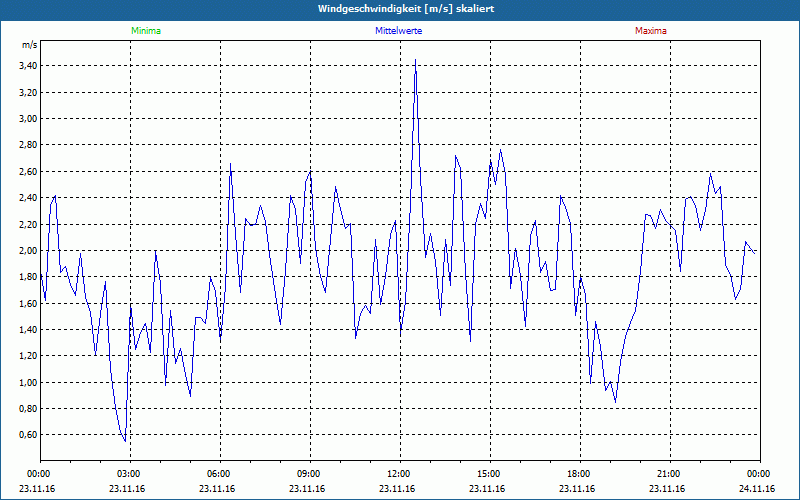Click the 1,00 y-axis value

click(29, 383)
